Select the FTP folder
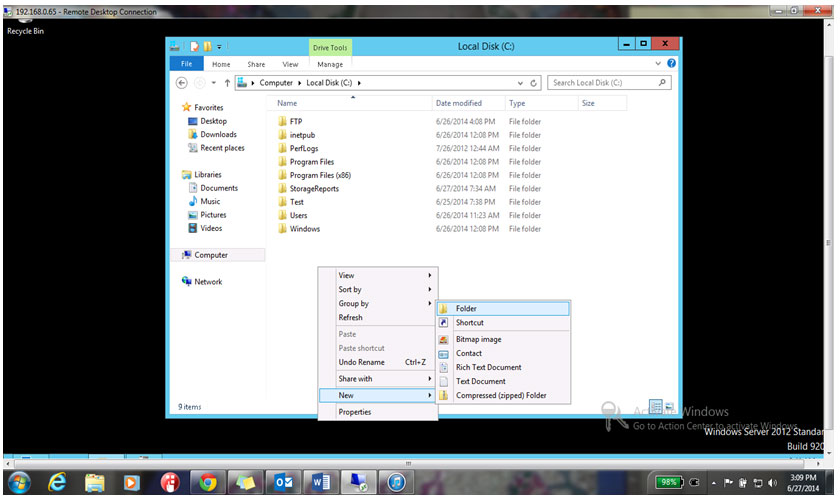 pyautogui.click(x=296, y=122)
